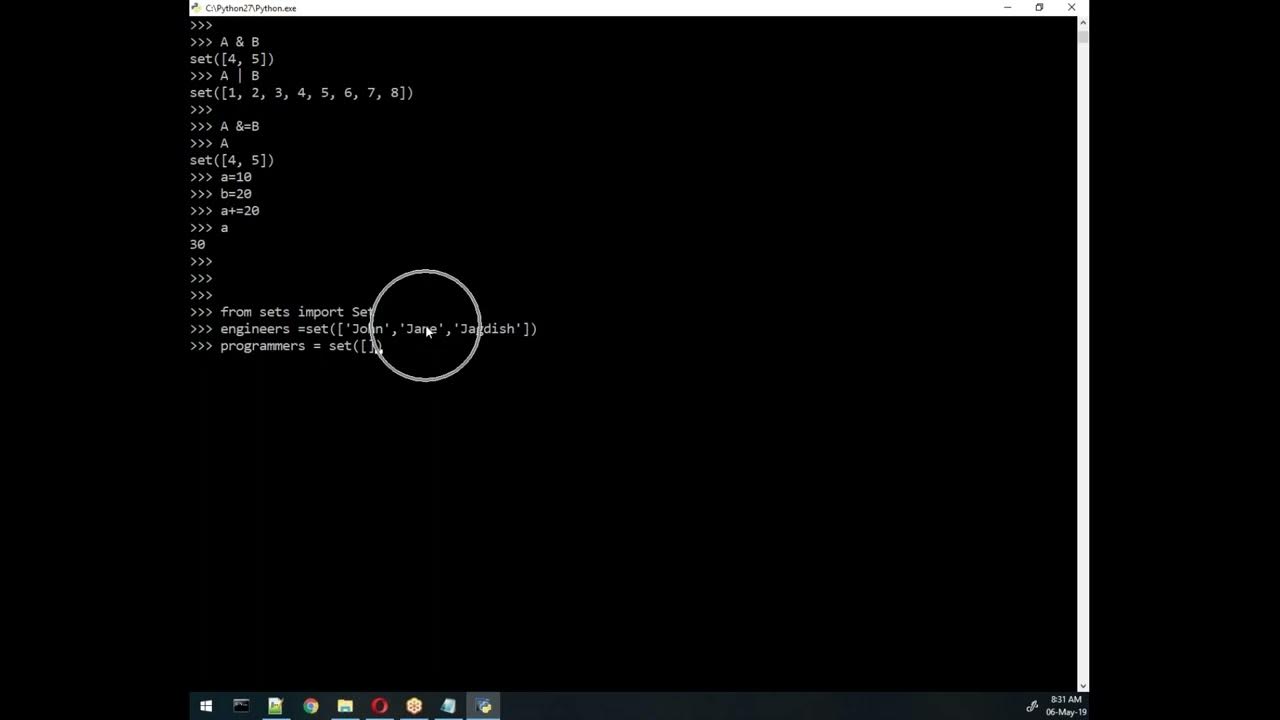The width and height of the screenshot is (1280, 720).
Task: Click the 'A | B' console line
Action: 224,76
